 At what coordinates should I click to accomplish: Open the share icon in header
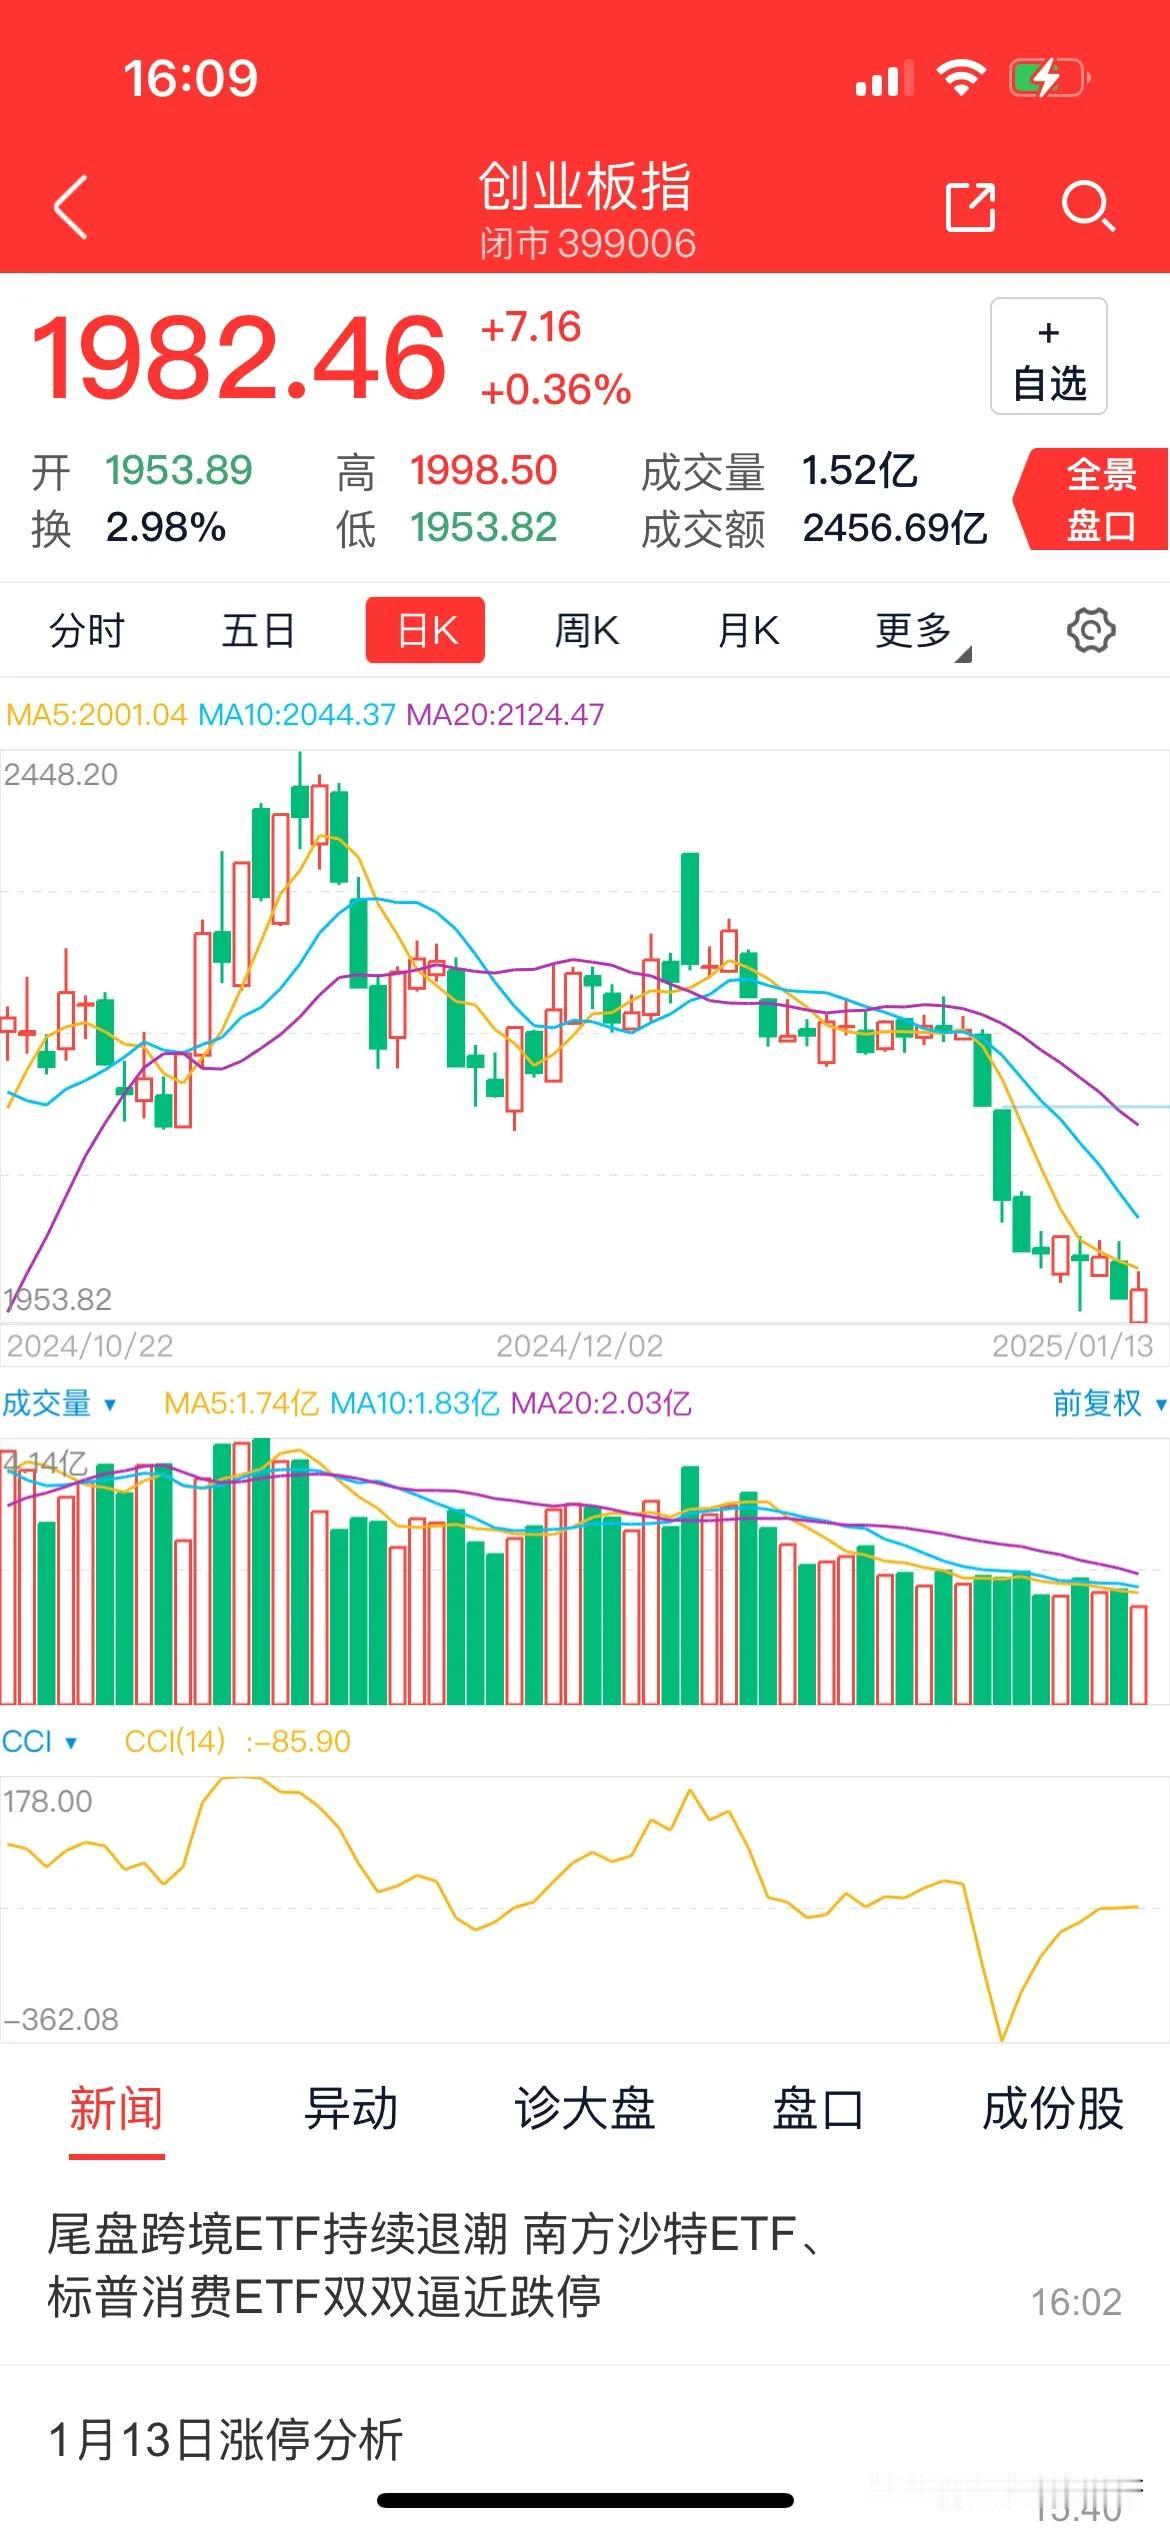click(x=970, y=207)
